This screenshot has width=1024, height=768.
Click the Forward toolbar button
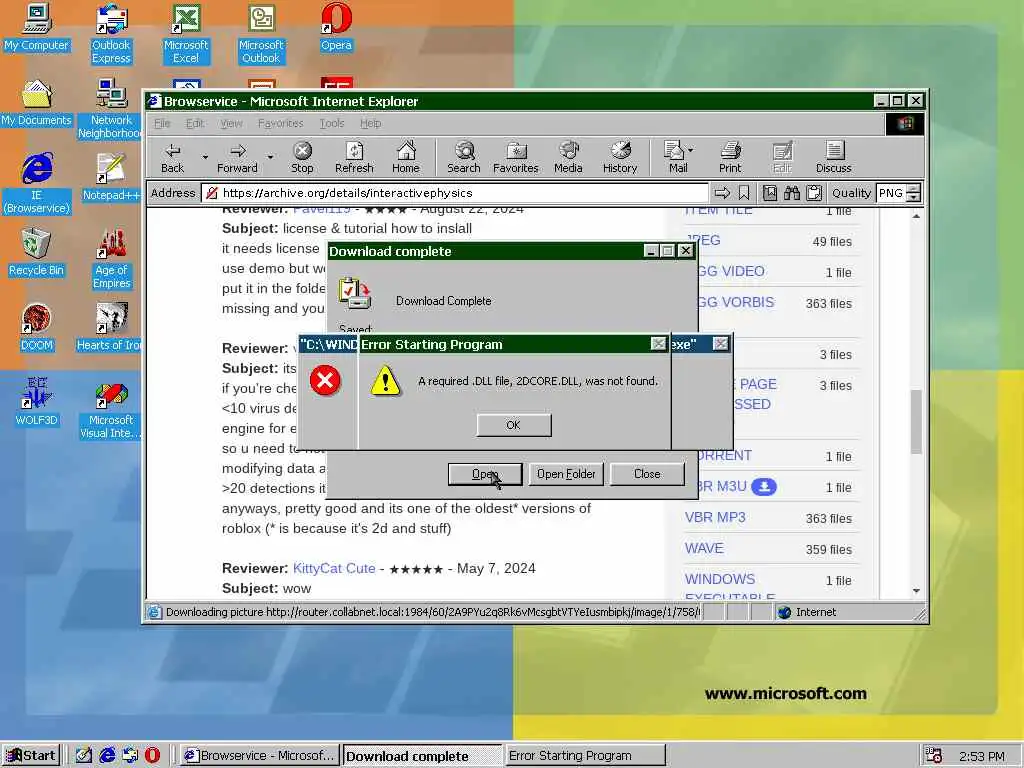point(237,158)
